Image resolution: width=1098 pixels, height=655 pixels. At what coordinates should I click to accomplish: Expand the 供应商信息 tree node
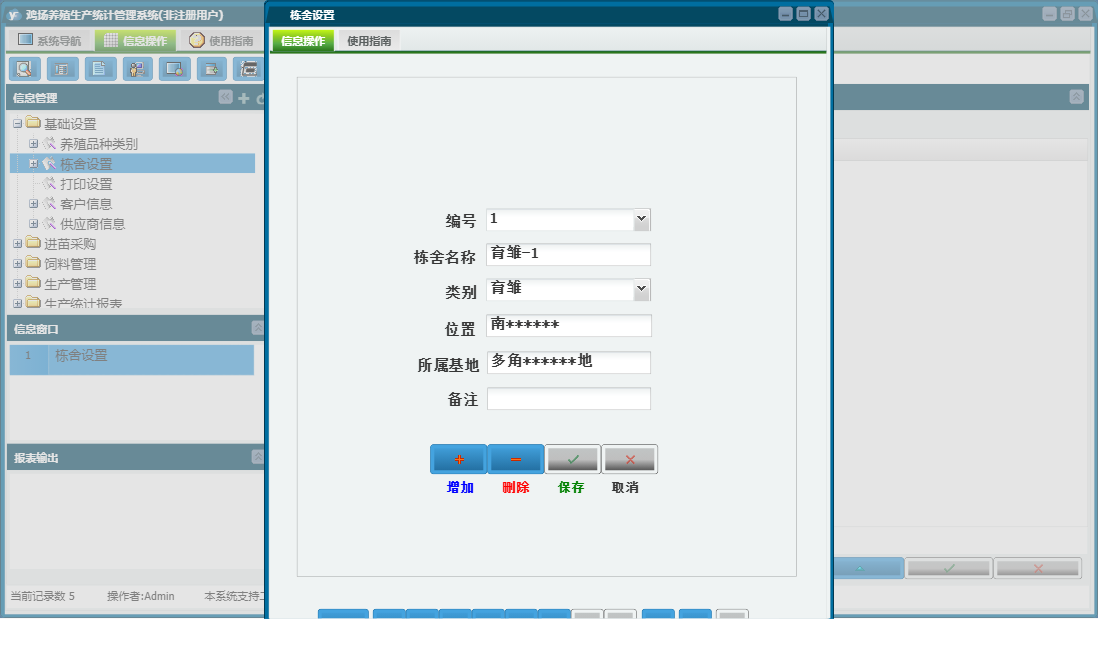33,223
